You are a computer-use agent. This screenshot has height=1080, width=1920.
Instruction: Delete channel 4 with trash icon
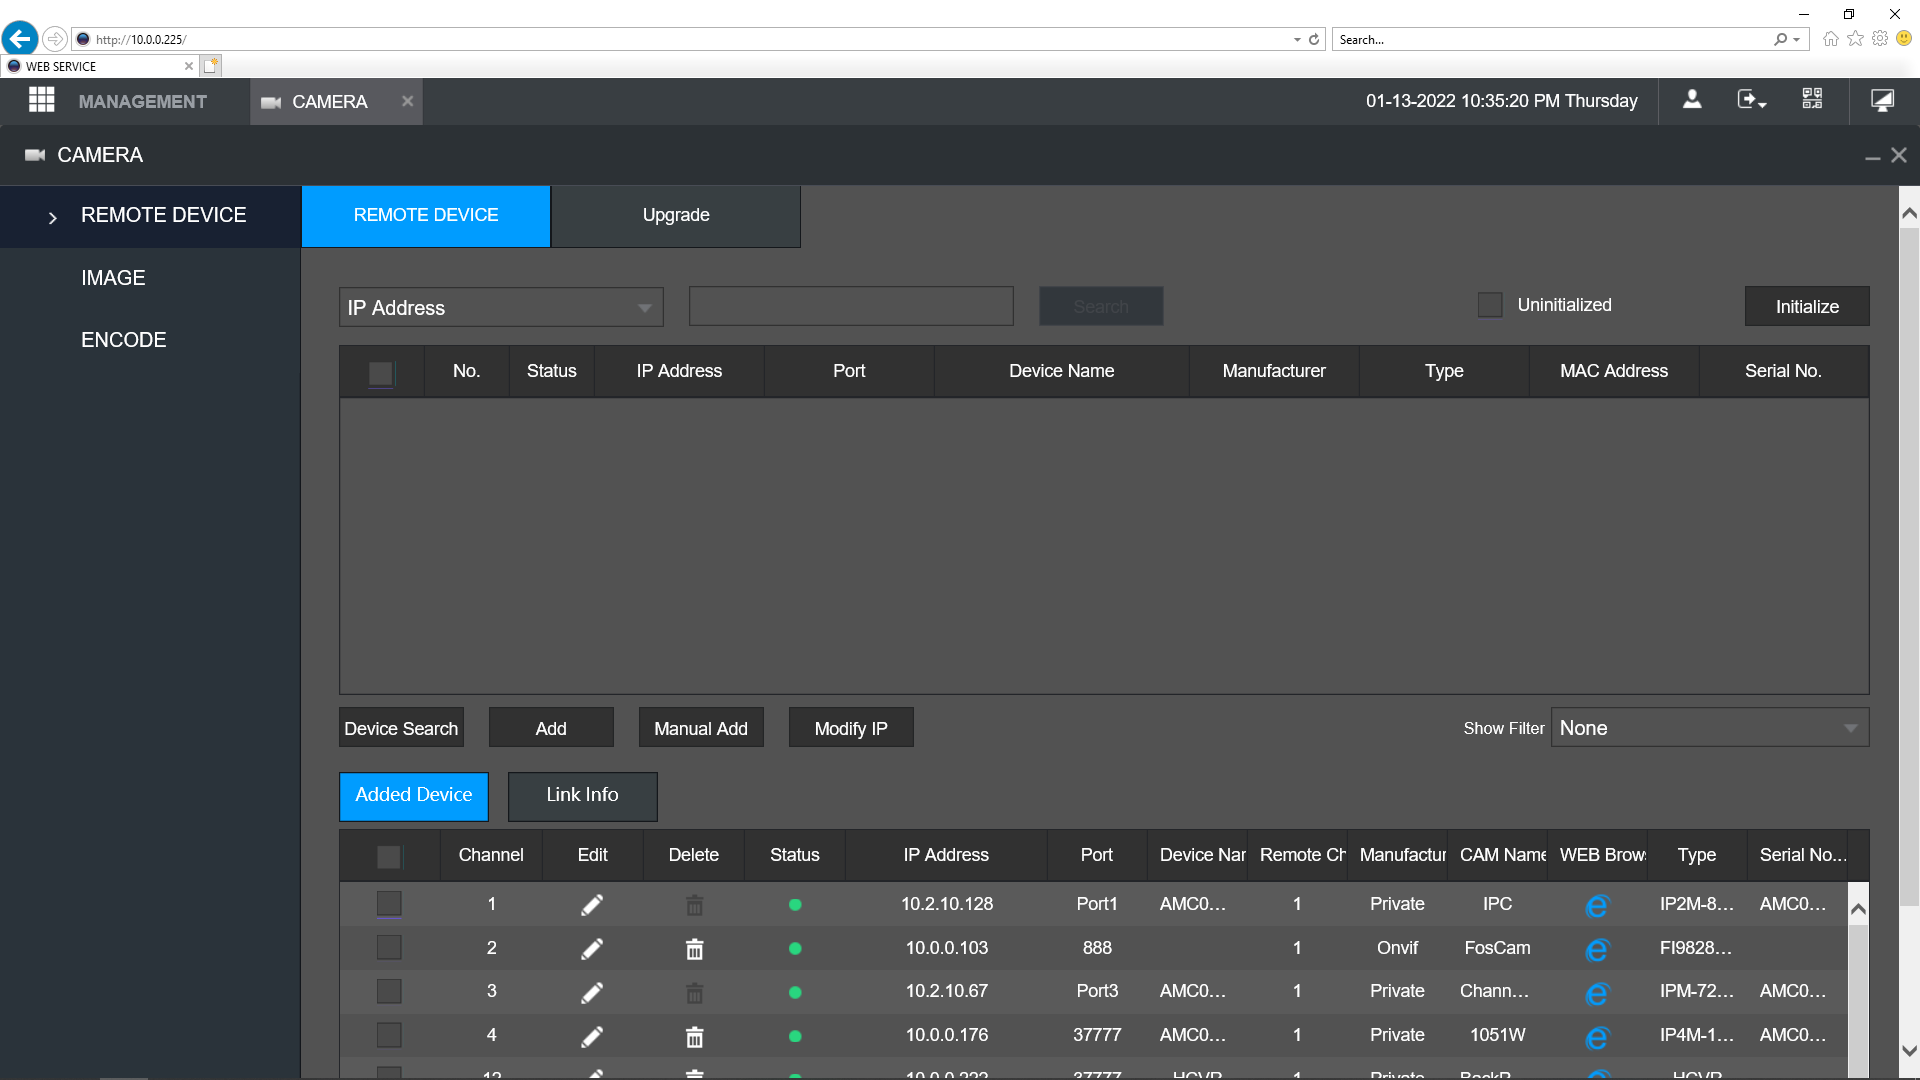tap(694, 1037)
